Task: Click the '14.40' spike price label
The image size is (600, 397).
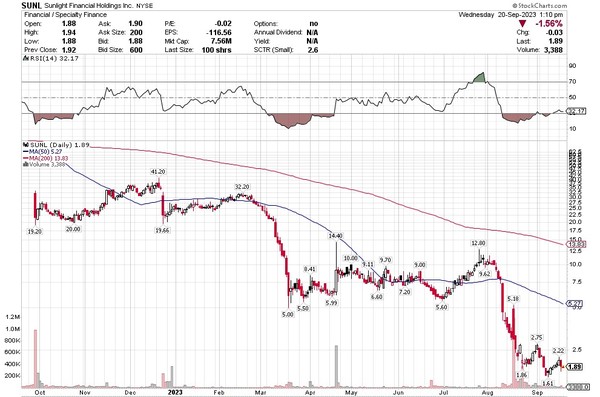Action: 335,236
